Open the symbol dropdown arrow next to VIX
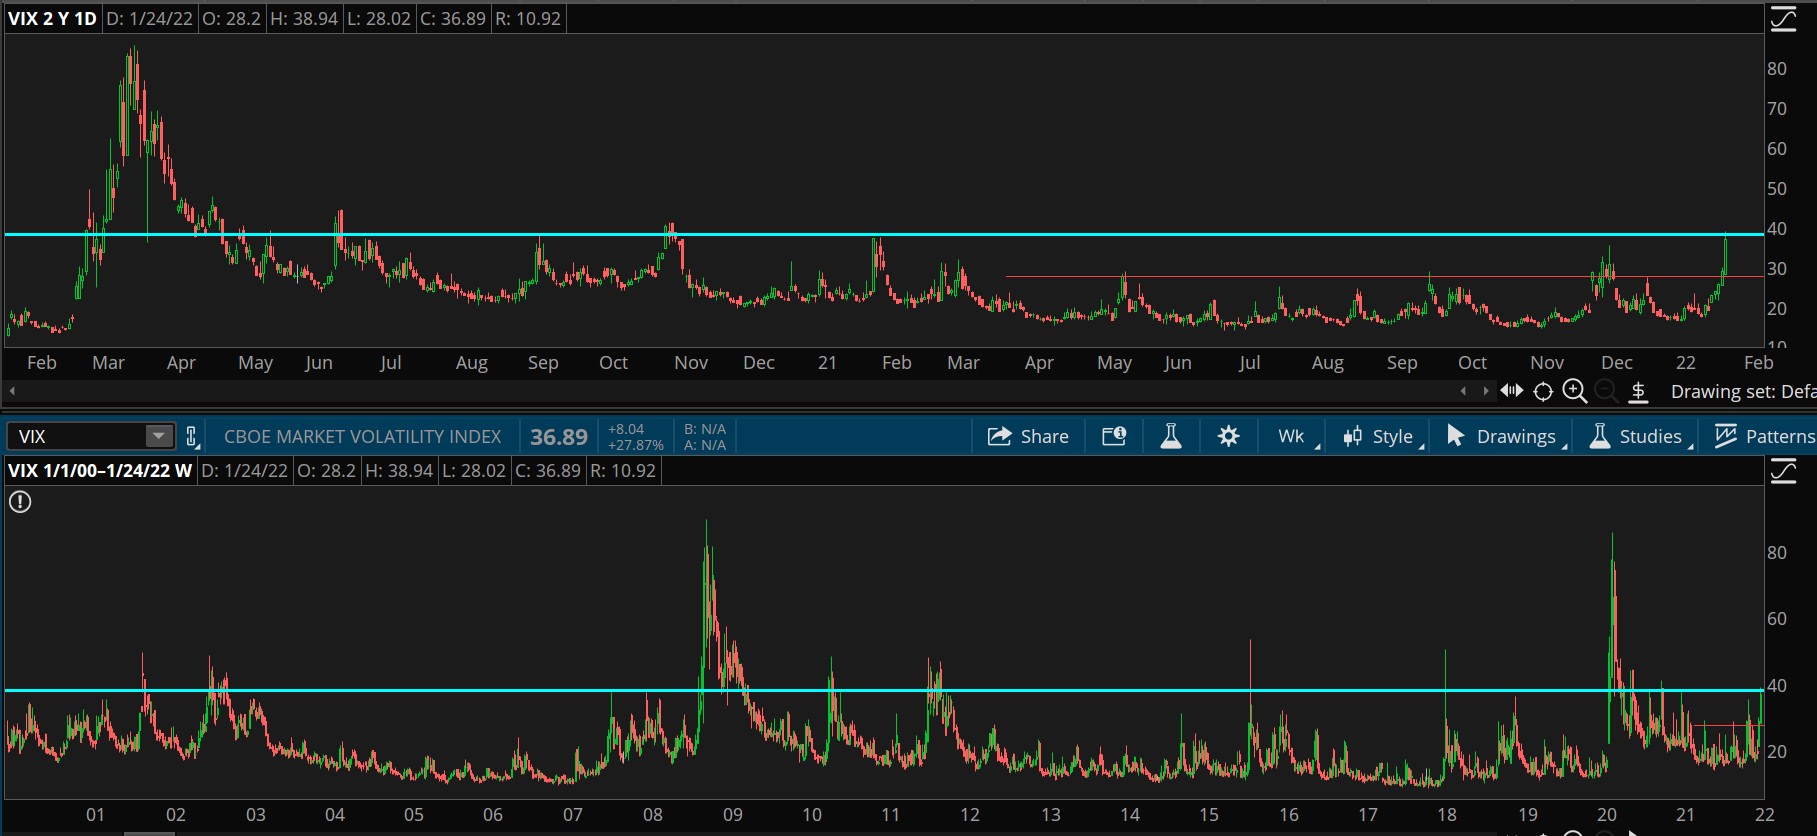Image resolution: width=1817 pixels, height=836 pixels. click(159, 436)
